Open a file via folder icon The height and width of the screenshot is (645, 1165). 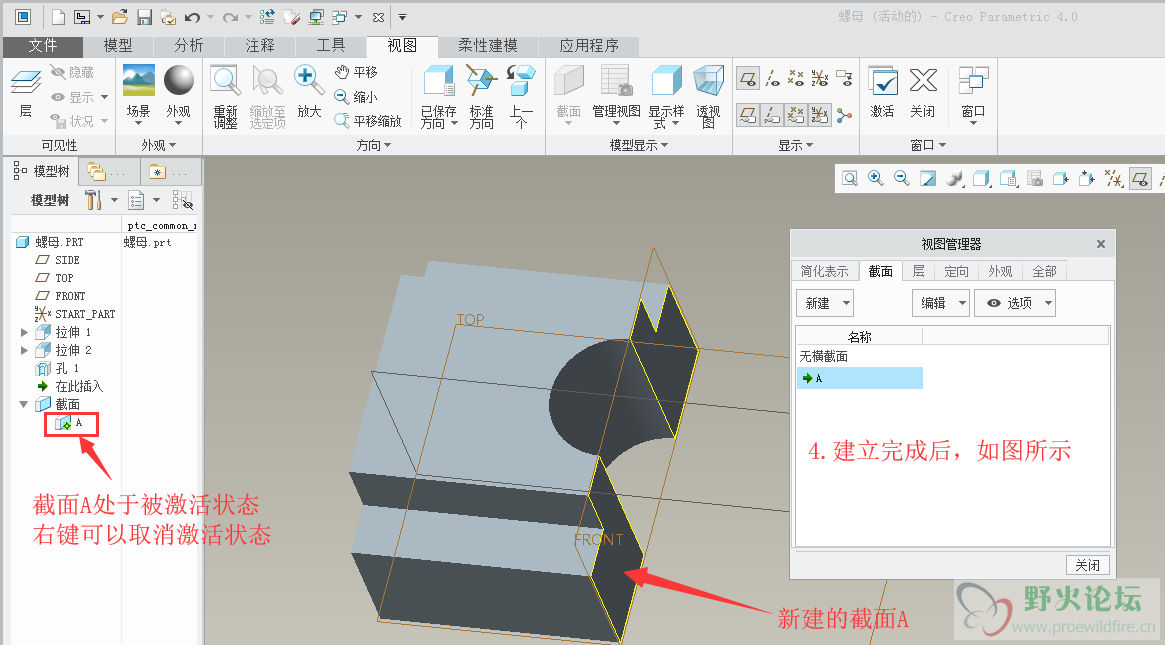click(x=120, y=16)
